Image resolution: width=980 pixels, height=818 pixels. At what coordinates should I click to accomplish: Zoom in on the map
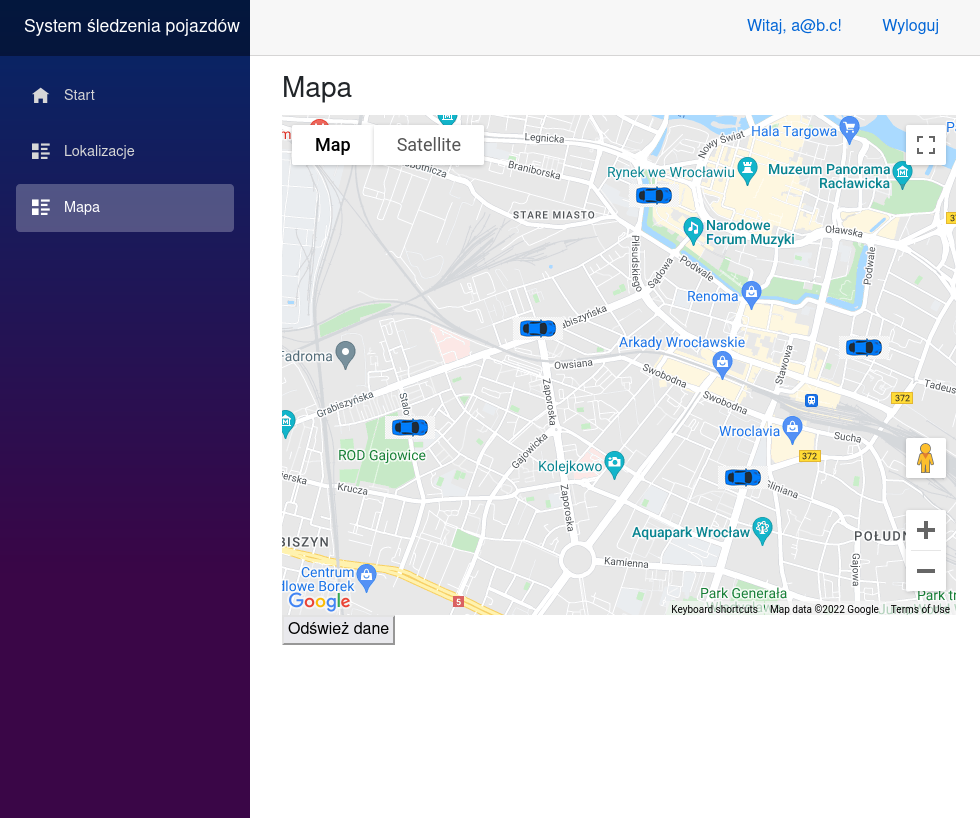pyautogui.click(x=925, y=530)
